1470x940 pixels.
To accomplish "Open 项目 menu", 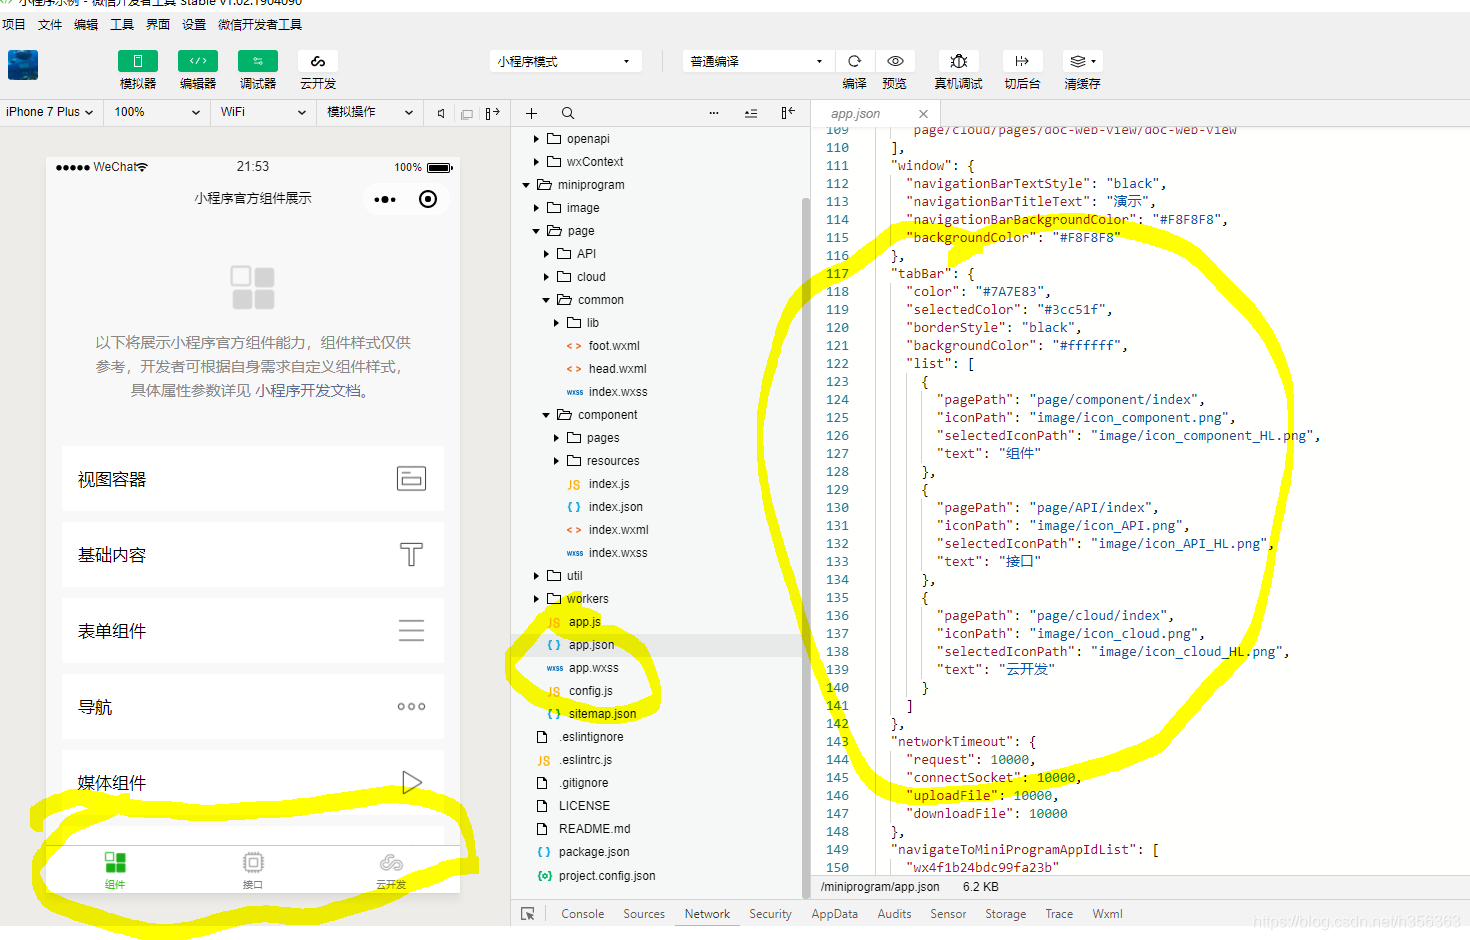I will [14, 25].
